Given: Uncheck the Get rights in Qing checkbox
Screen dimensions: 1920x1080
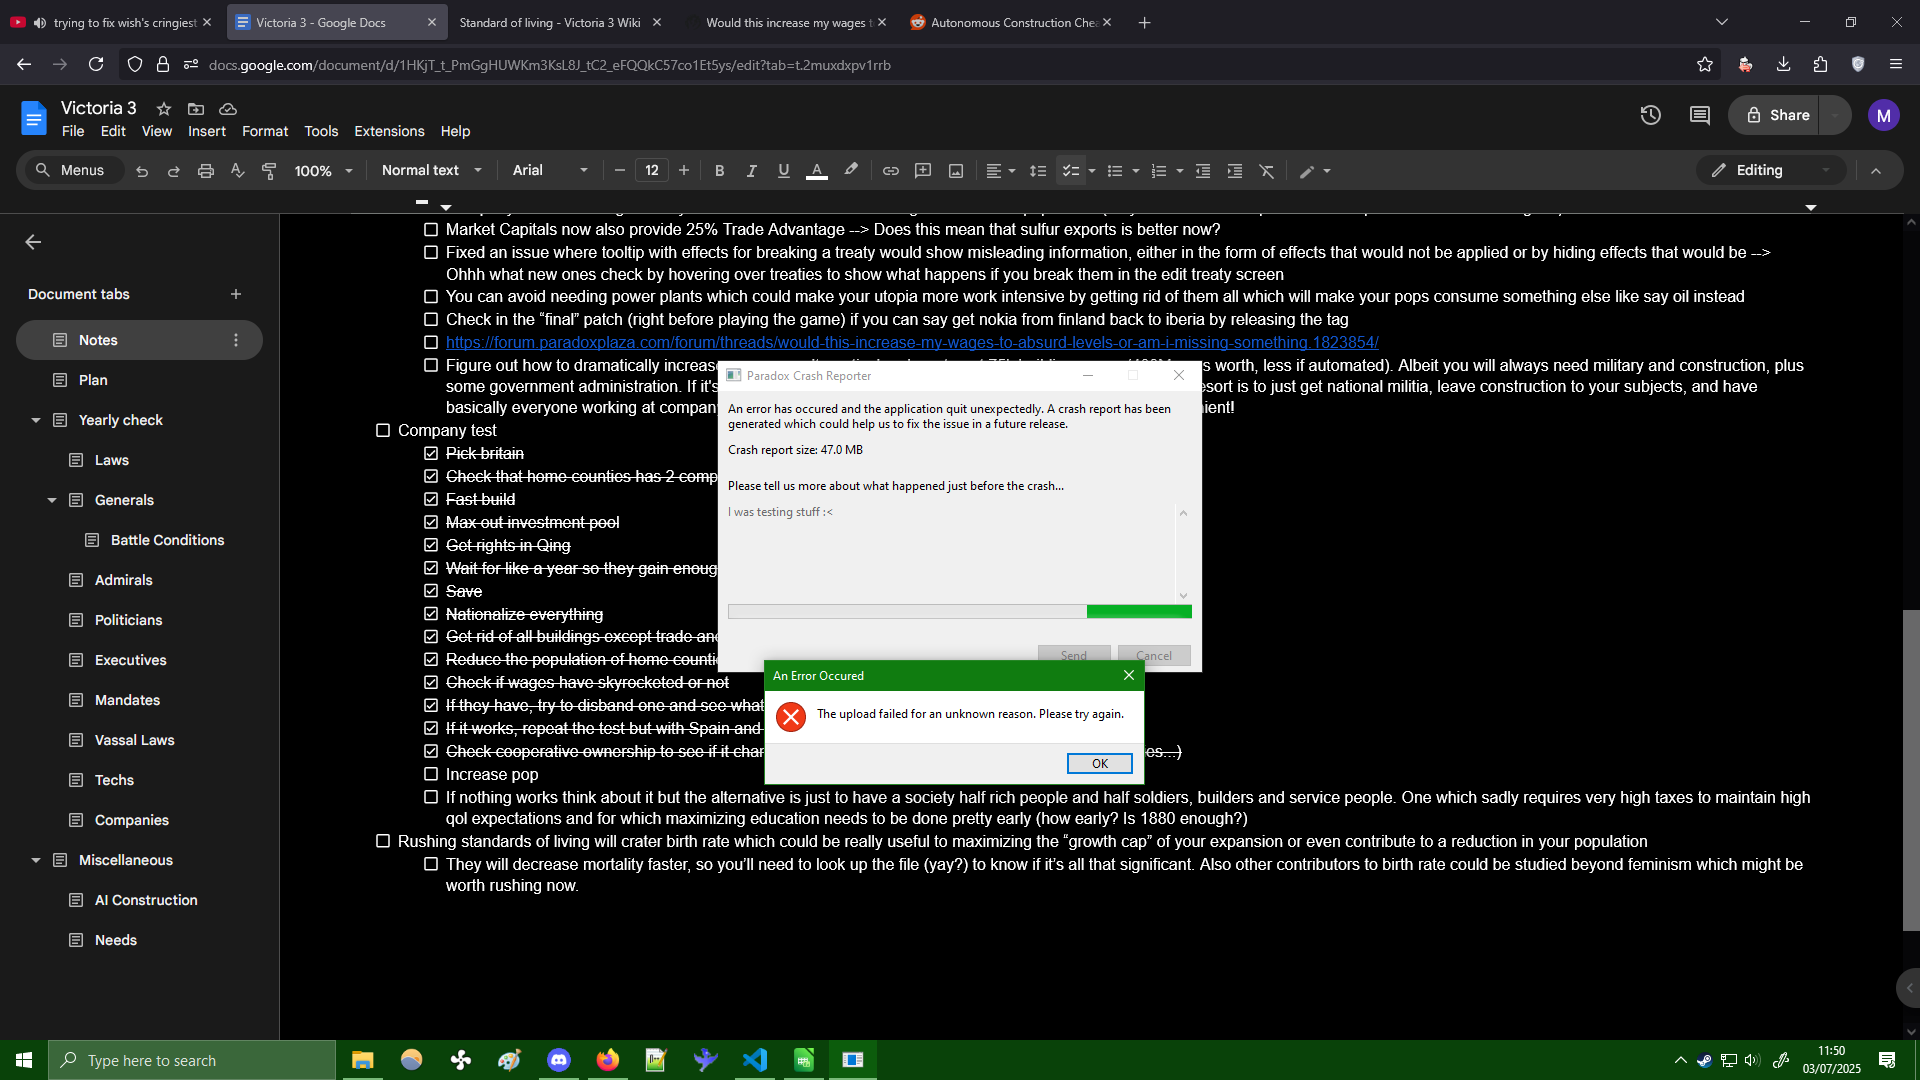Looking at the screenshot, I should (431, 545).
